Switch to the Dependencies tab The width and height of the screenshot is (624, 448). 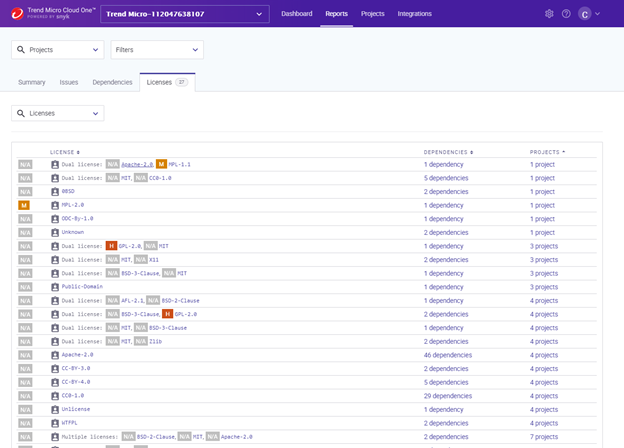click(x=112, y=82)
